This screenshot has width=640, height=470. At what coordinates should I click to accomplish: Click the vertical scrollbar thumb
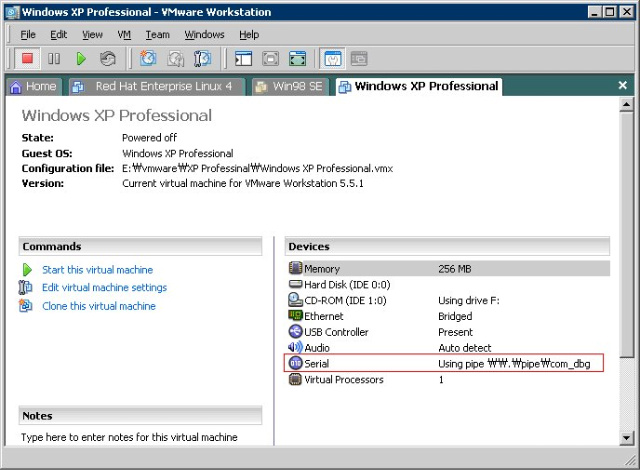coord(626,235)
